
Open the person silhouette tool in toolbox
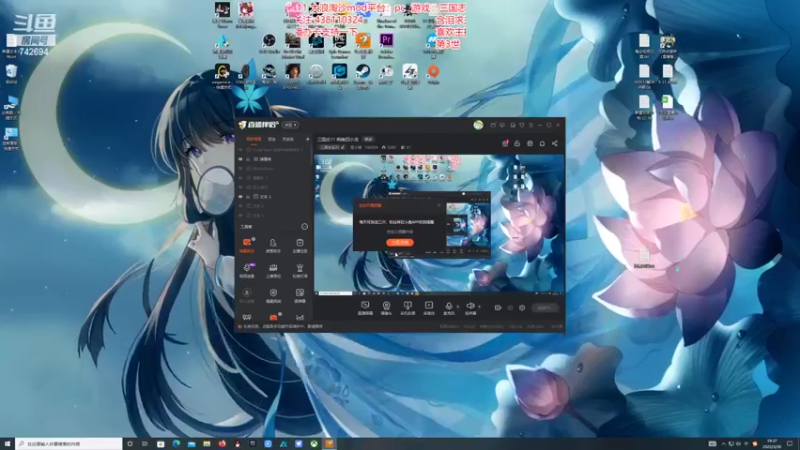click(x=273, y=245)
